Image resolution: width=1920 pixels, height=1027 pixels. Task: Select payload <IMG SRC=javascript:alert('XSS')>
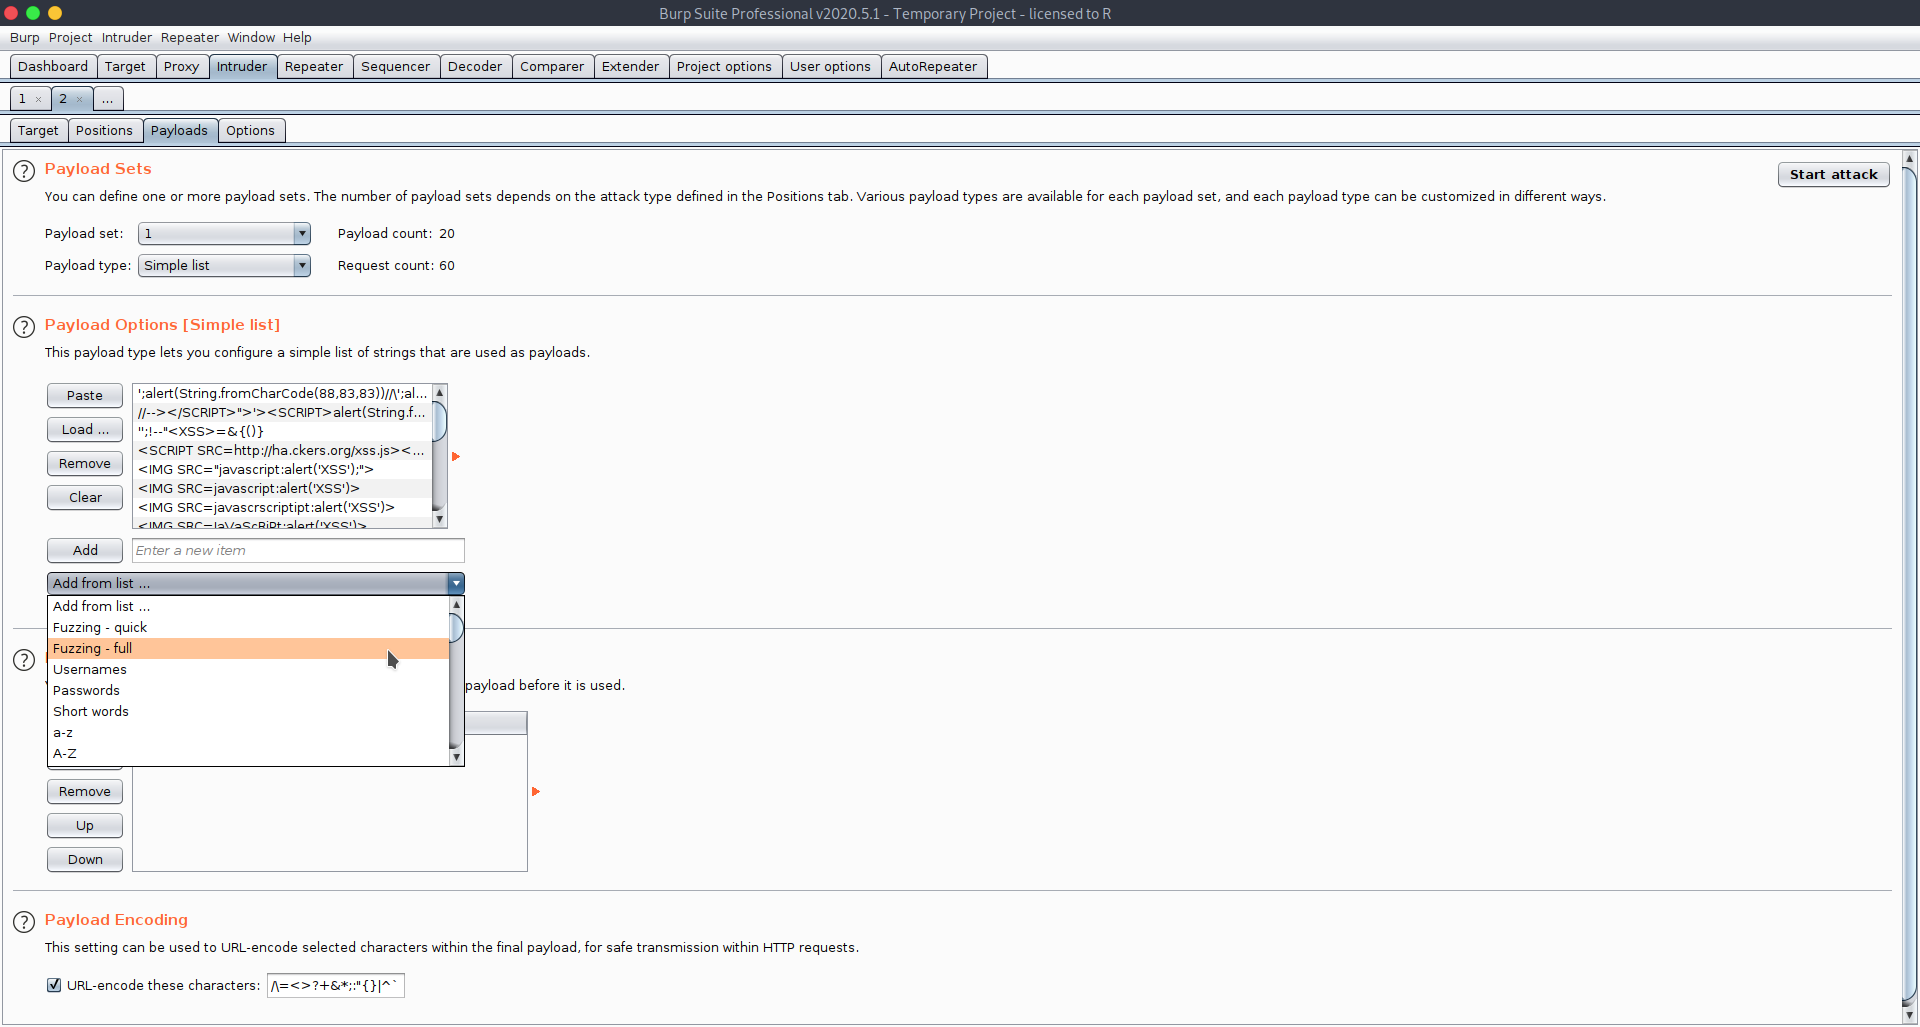[x=282, y=488]
